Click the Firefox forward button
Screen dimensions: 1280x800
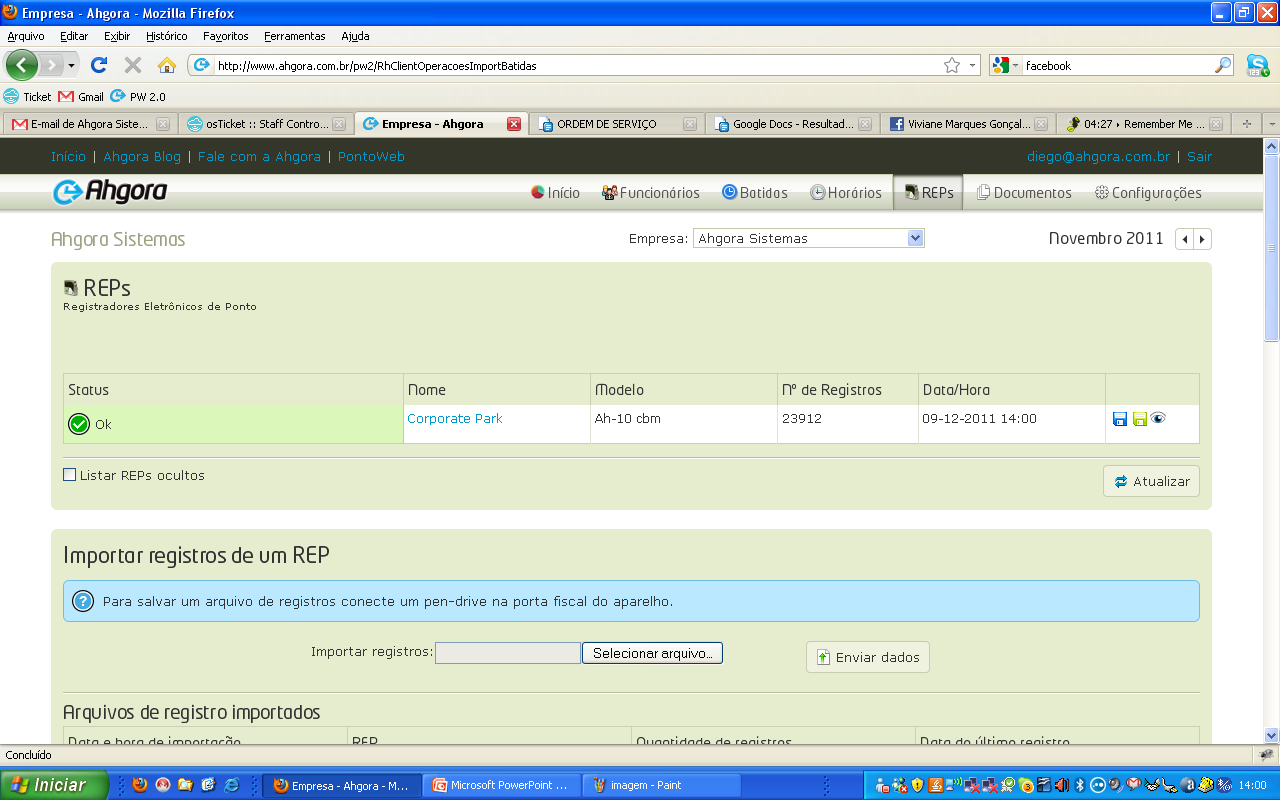[51, 65]
